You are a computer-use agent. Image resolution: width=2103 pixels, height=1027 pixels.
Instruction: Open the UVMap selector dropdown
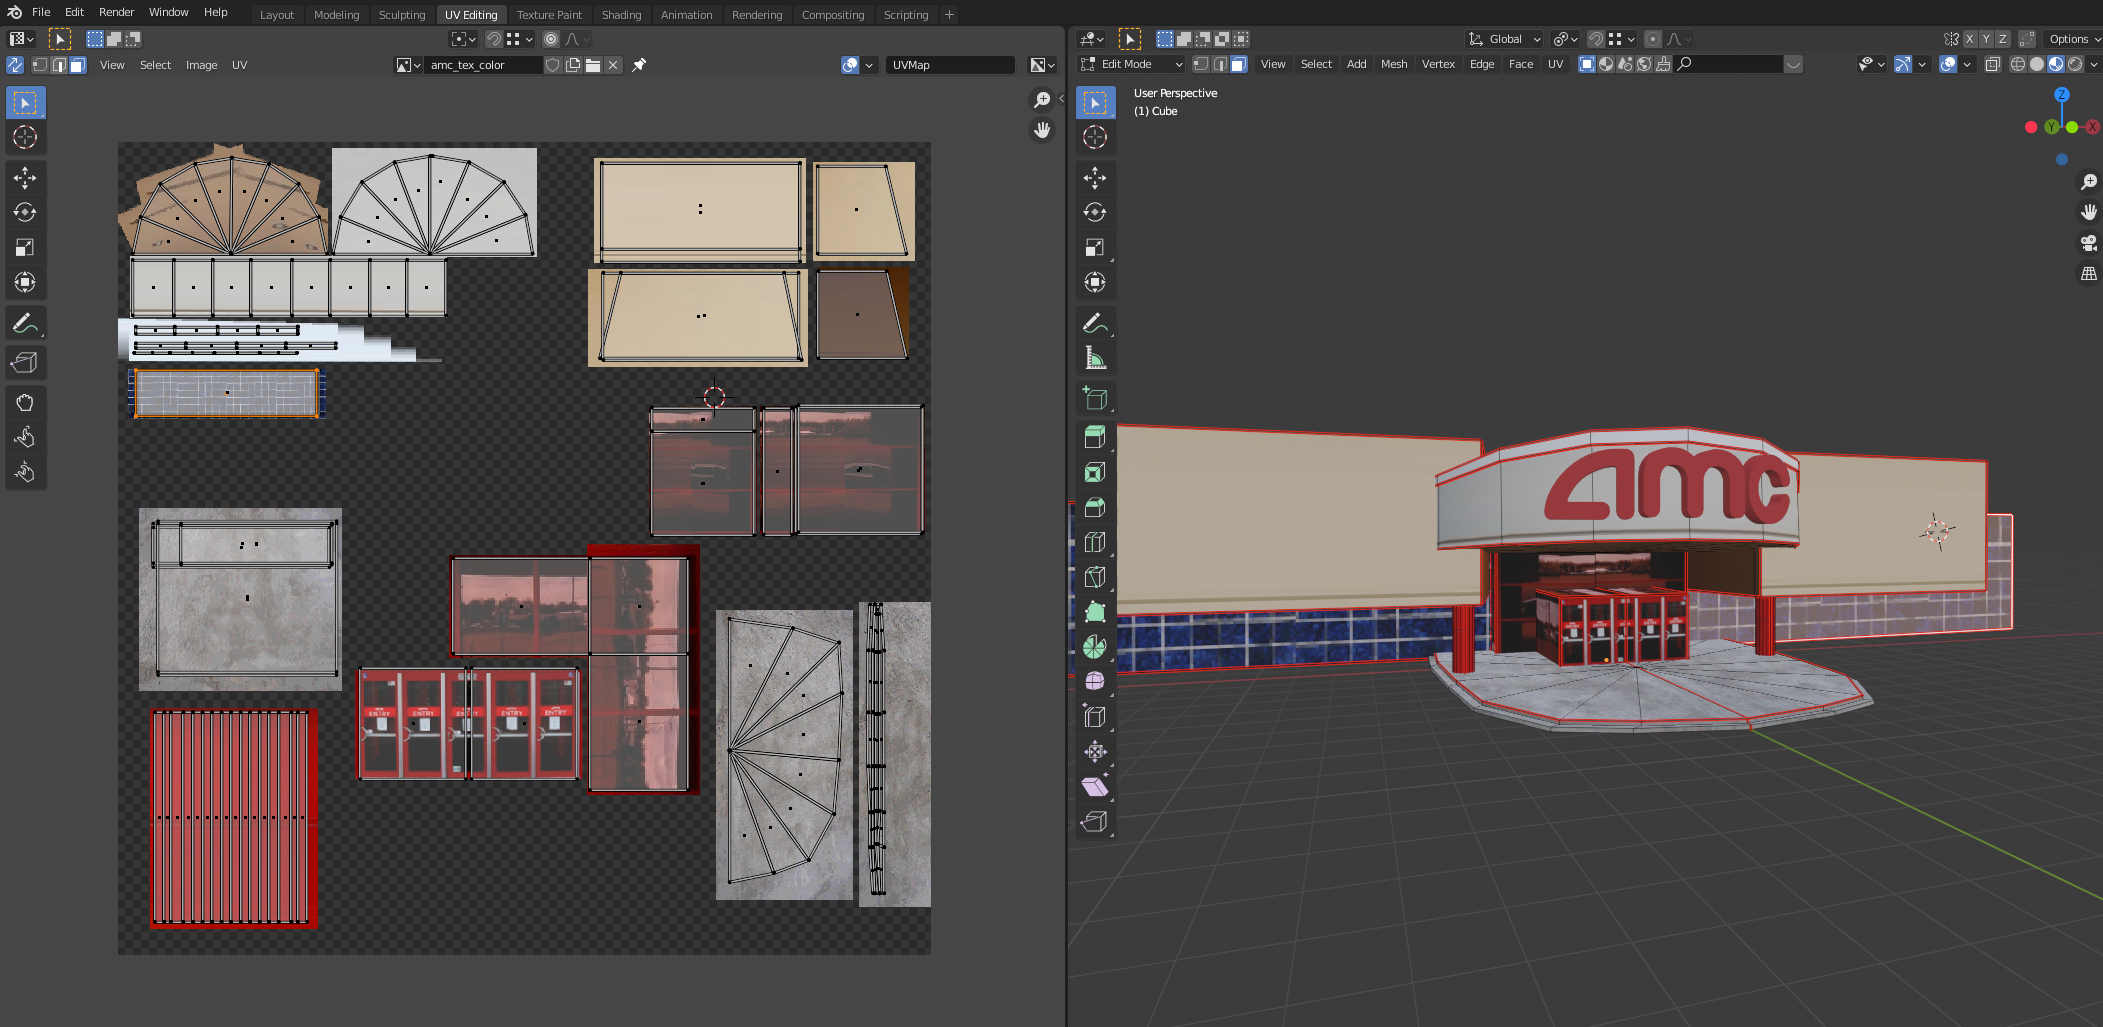coord(949,65)
